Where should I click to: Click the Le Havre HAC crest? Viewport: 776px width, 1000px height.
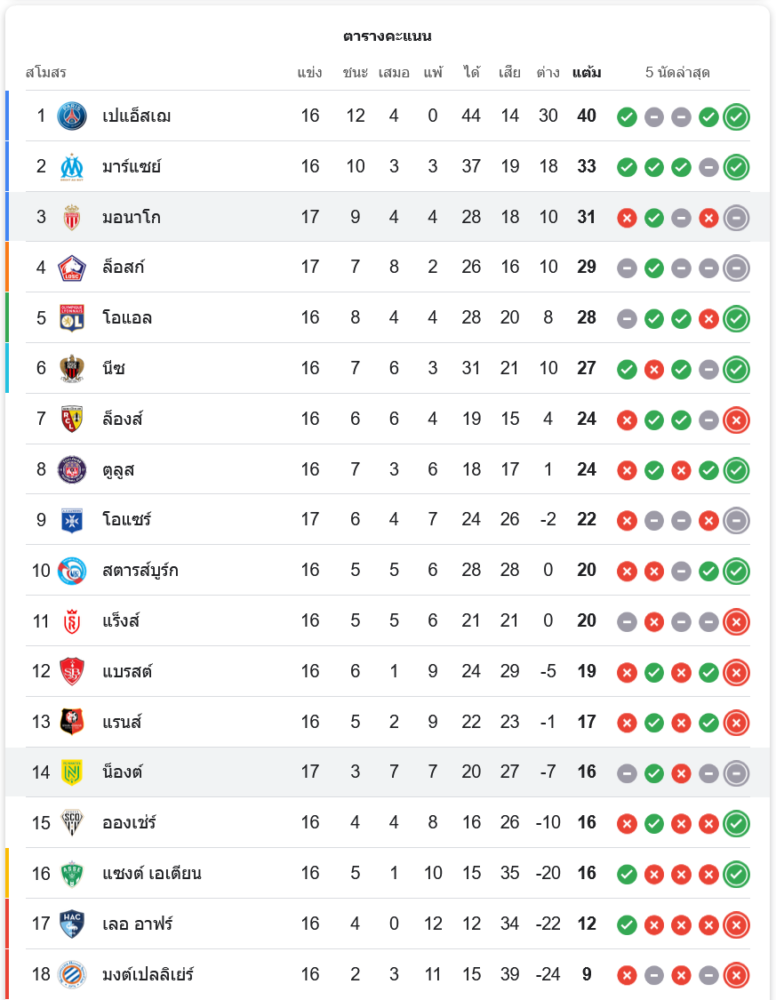pos(72,923)
